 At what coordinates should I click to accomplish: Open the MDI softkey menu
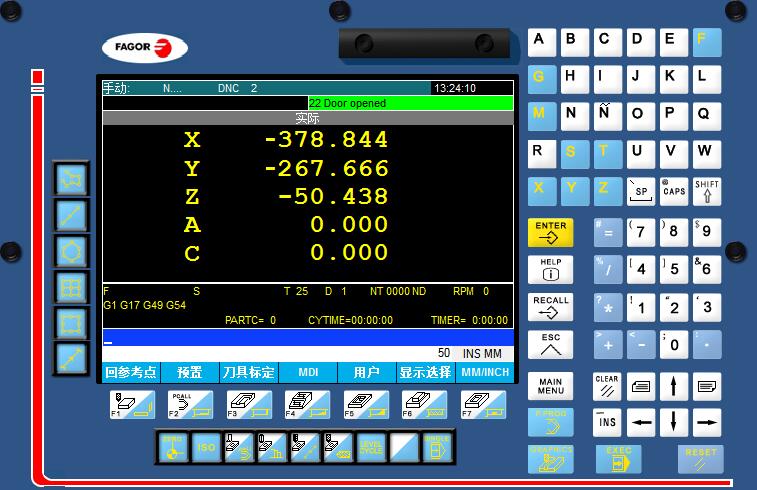308,373
